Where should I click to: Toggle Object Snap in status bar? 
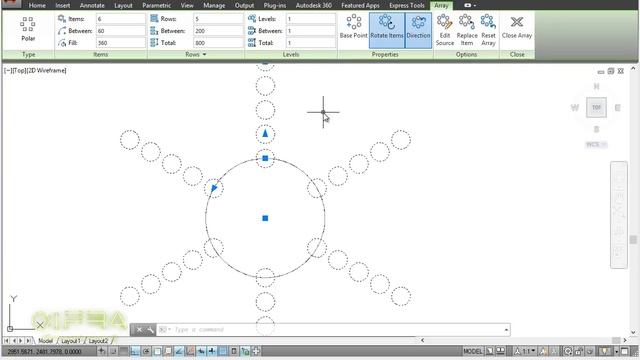coord(157,351)
